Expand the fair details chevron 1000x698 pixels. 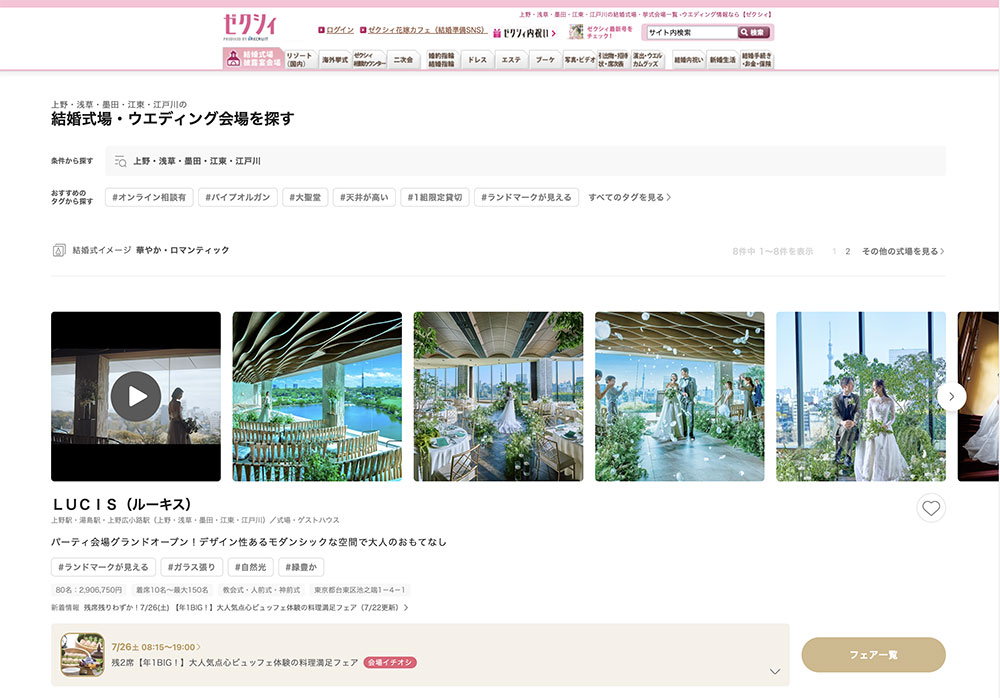774,671
